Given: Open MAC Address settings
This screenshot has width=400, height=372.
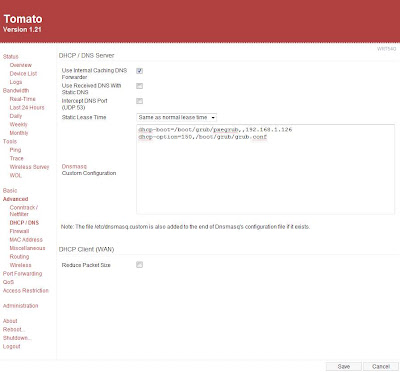Looking at the screenshot, I should click(x=26, y=240).
